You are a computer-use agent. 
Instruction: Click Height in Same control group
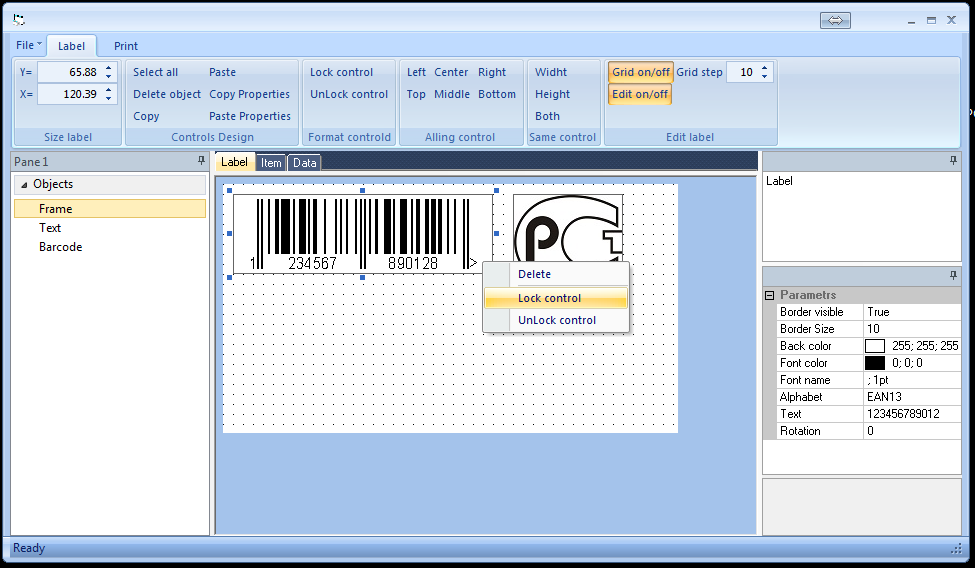coord(552,94)
